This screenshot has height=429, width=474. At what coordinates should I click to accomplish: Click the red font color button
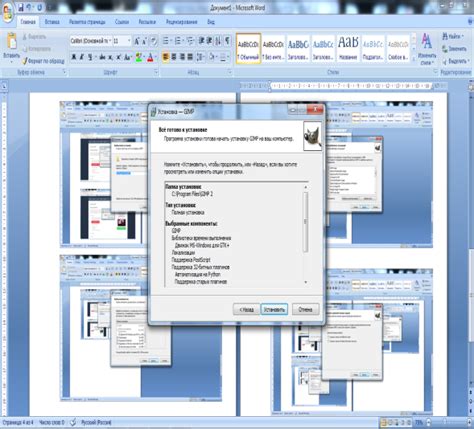150,58
